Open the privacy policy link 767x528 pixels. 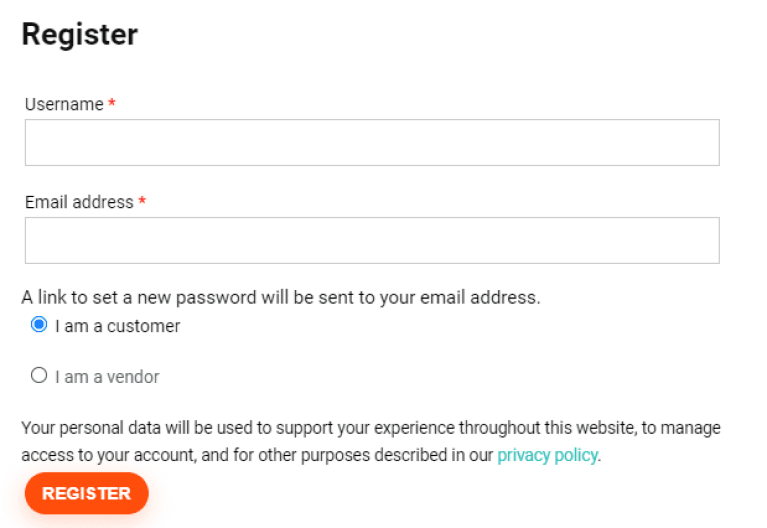547,455
